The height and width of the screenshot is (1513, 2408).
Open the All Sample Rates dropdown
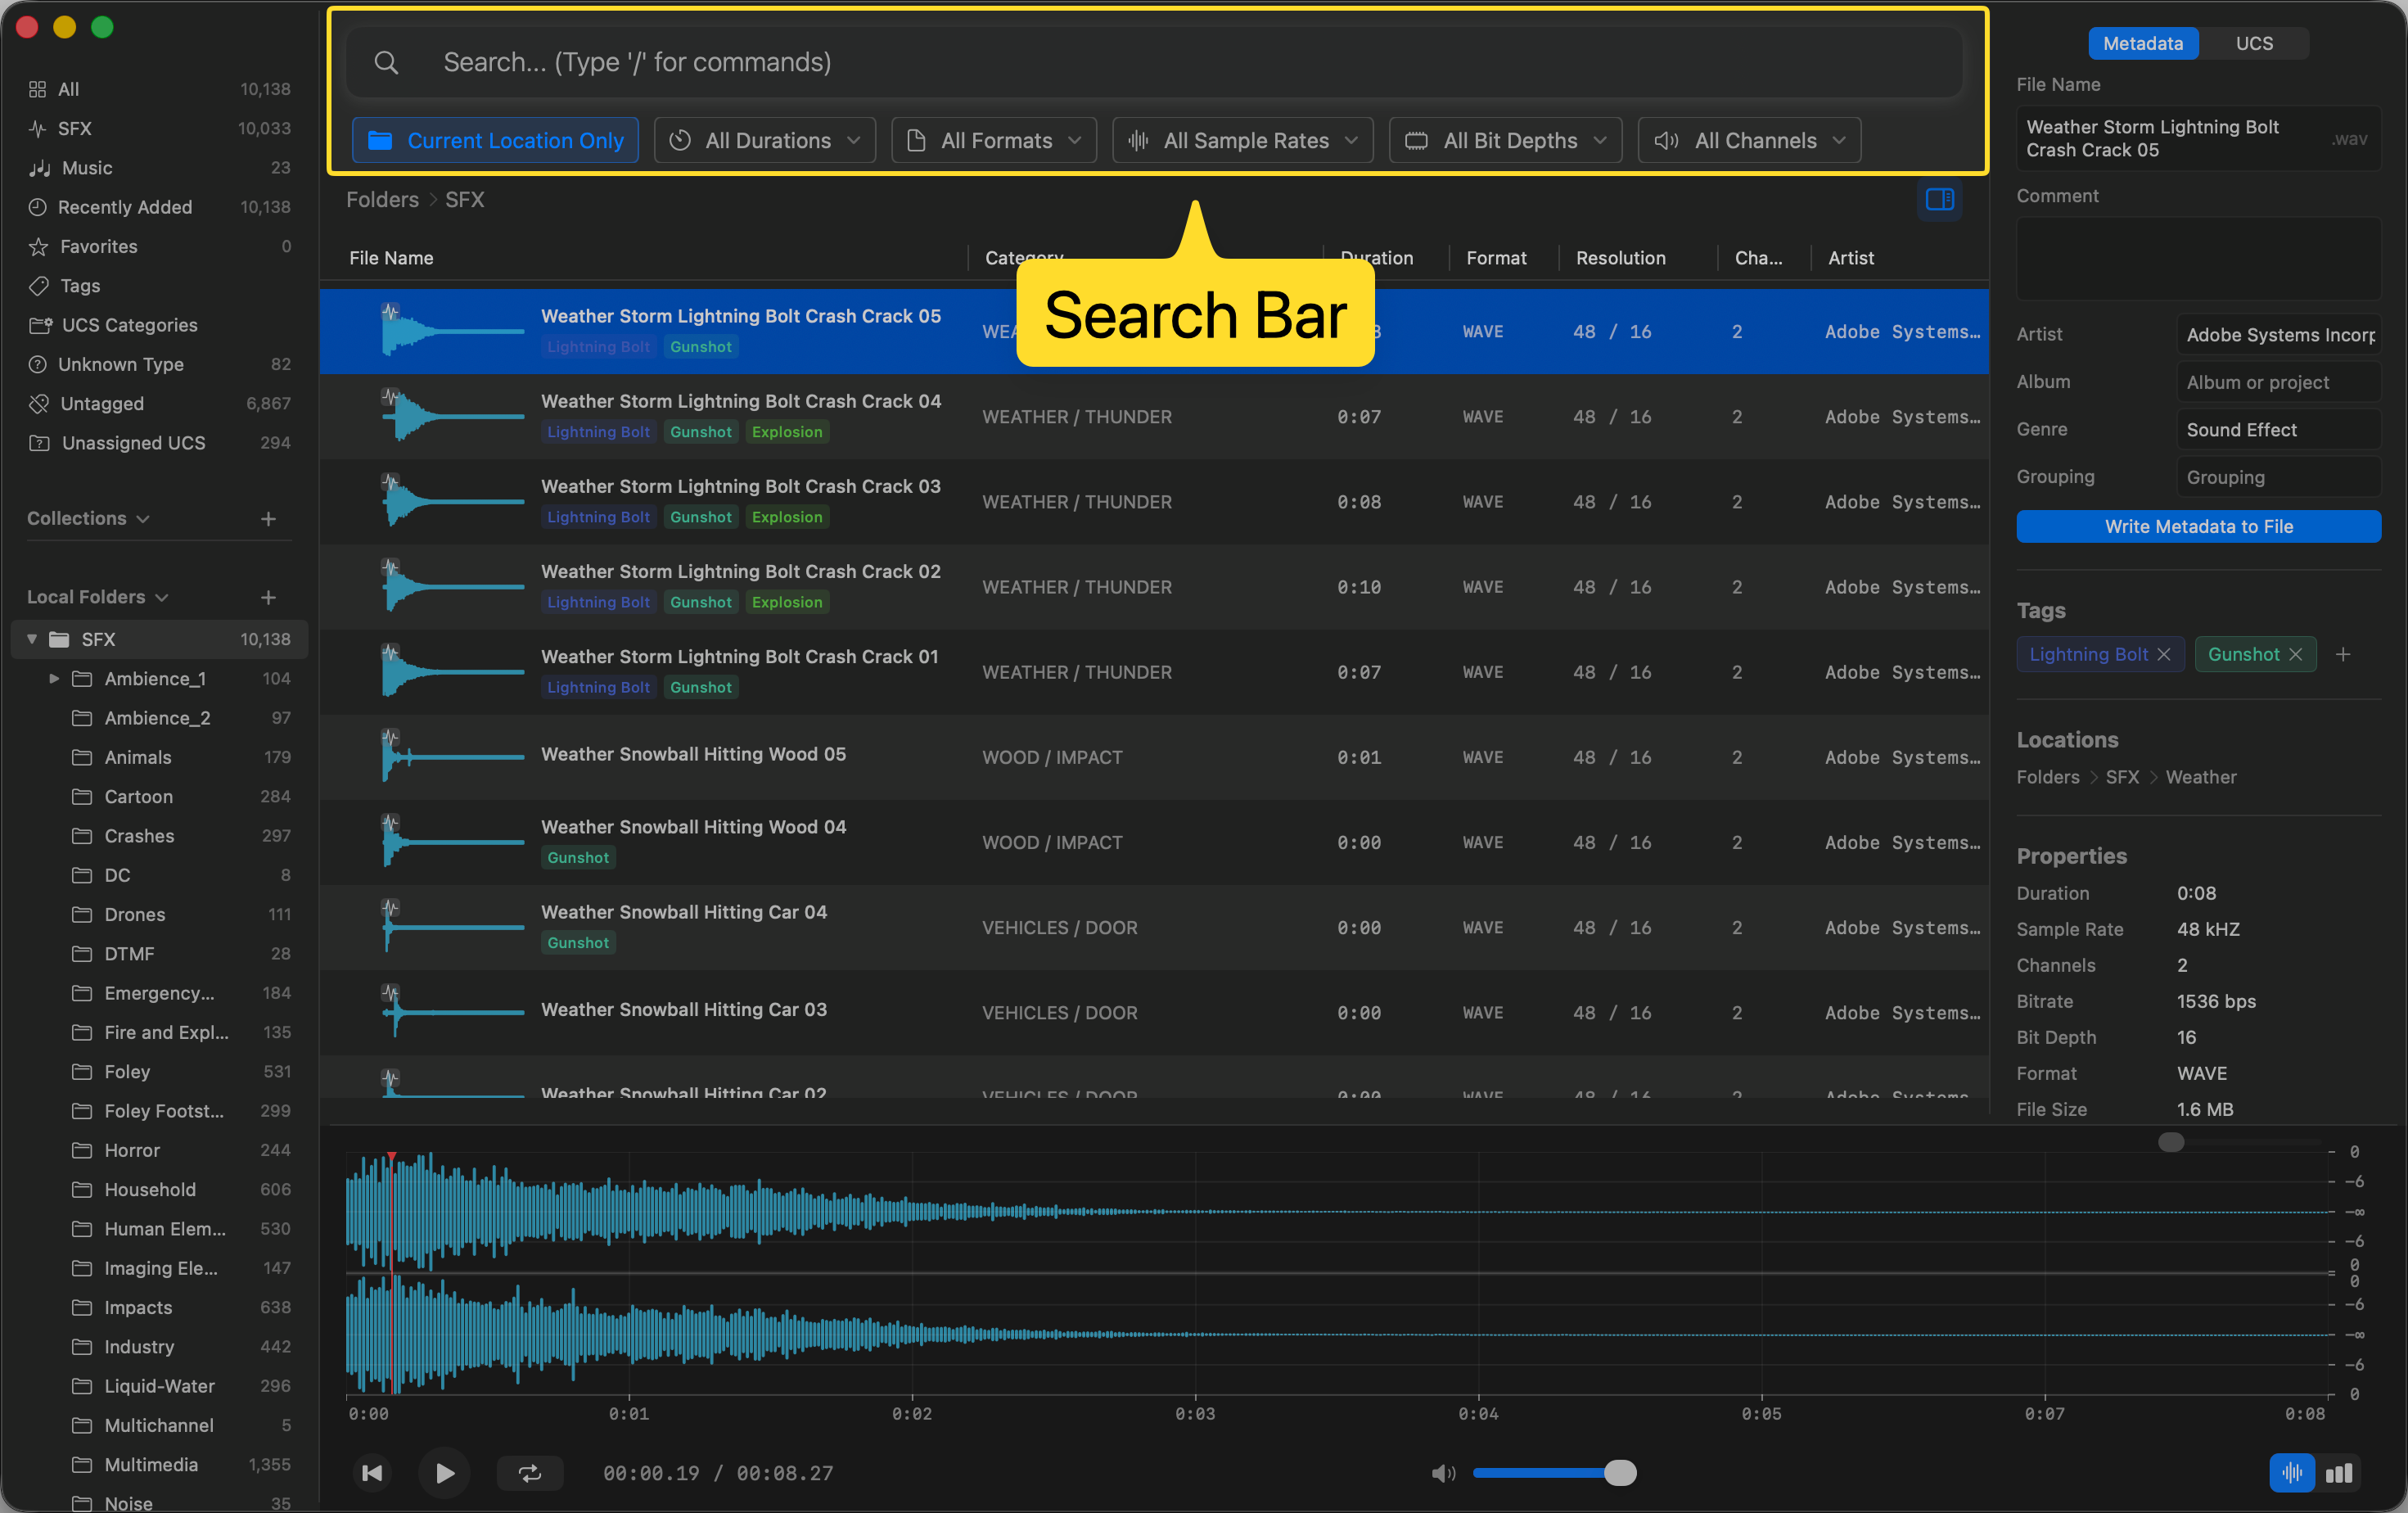[1243, 140]
